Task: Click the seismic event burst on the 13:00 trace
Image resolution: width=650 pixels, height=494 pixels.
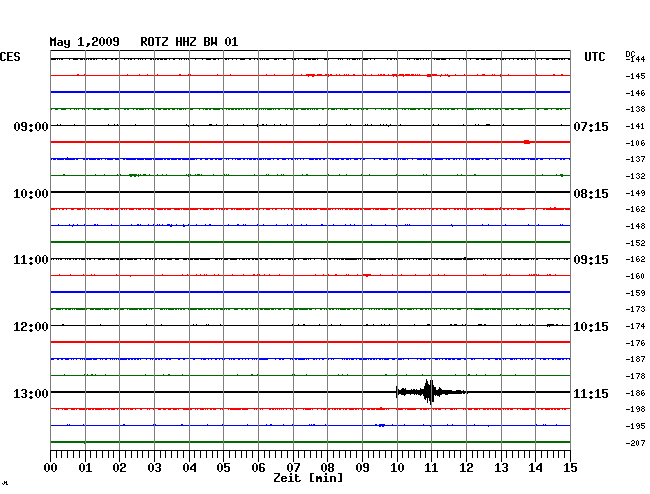Action: coord(431,392)
